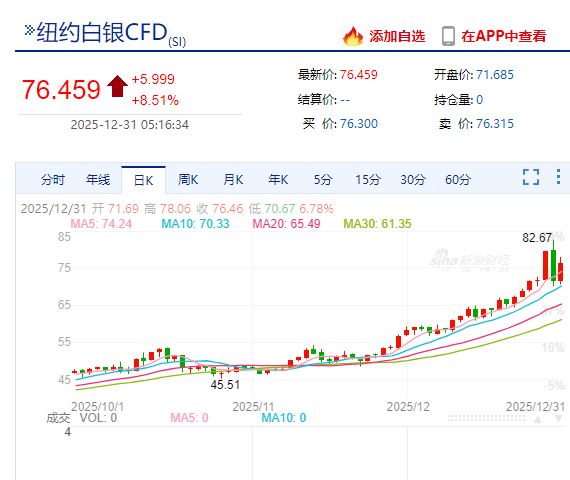
Task: Click the 最新价 76.459 value
Action: pos(359,75)
